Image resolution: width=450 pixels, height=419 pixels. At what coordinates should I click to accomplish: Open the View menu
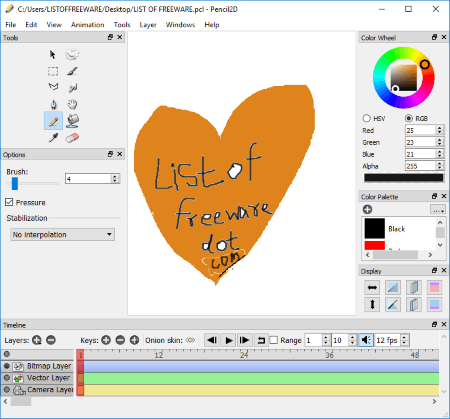[54, 25]
